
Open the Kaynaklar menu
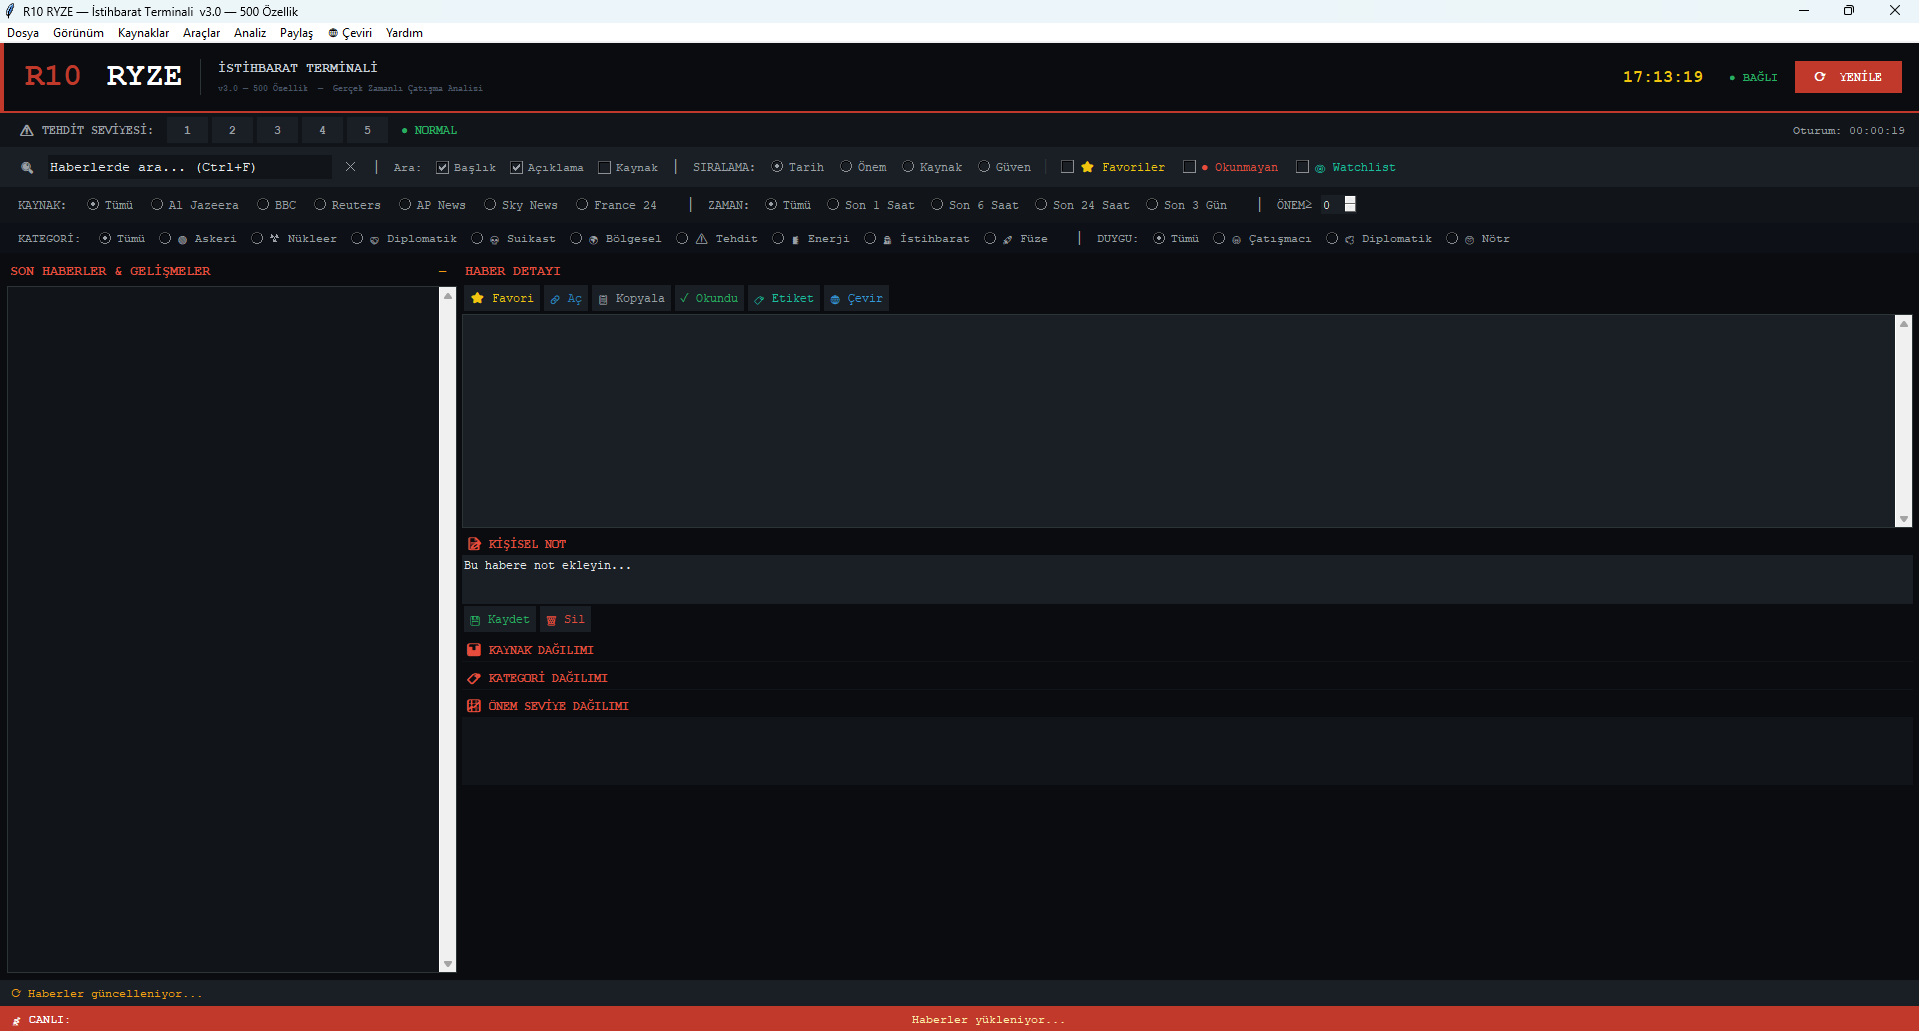(x=143, y=33)
